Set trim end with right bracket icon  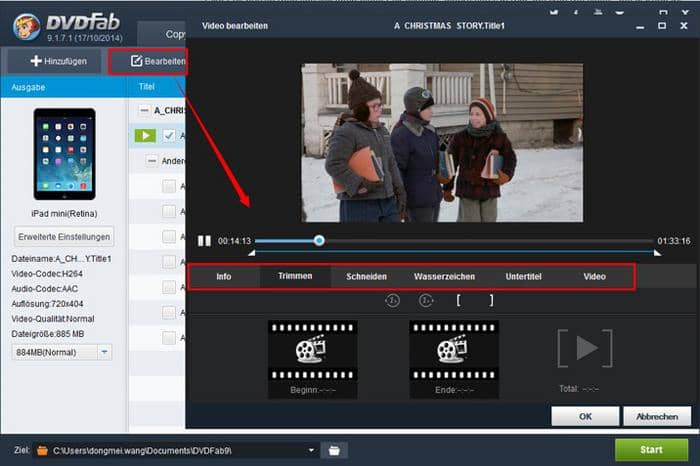[x=491, y=300]
